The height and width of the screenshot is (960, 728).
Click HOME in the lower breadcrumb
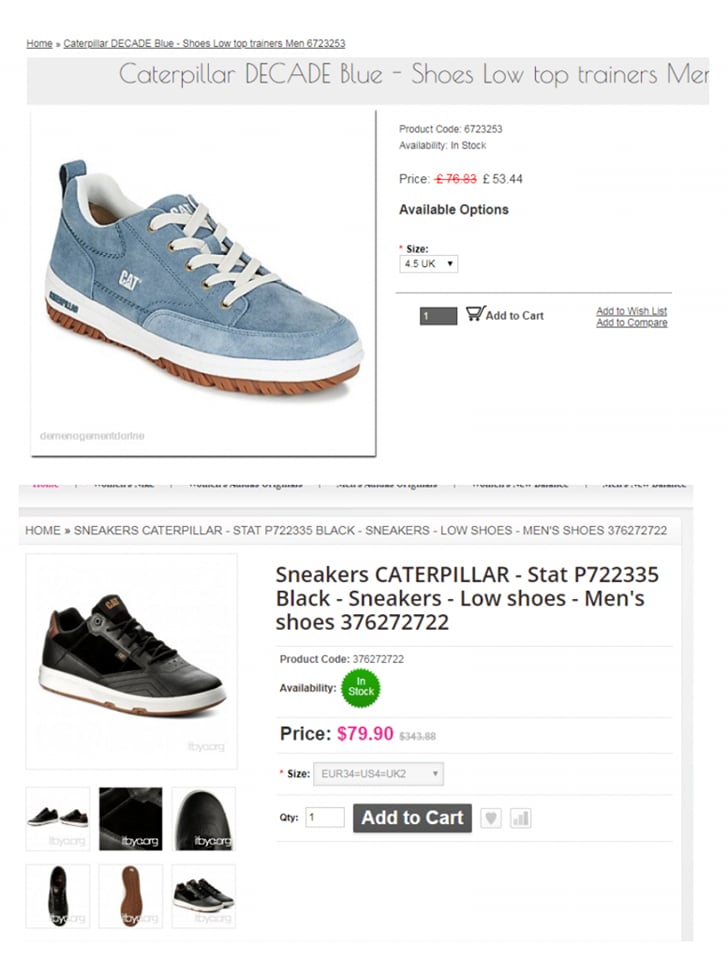[x=43, y=530]
